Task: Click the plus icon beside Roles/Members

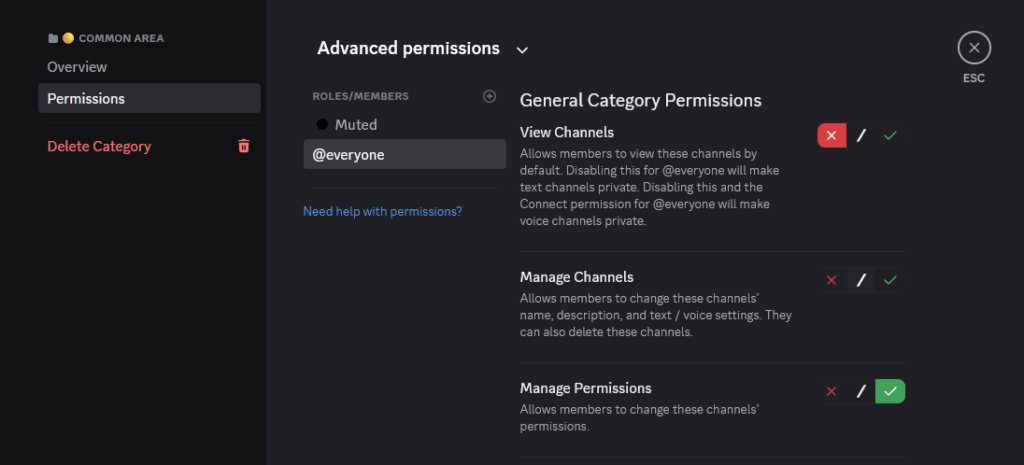Action: [x=489, y=96]
